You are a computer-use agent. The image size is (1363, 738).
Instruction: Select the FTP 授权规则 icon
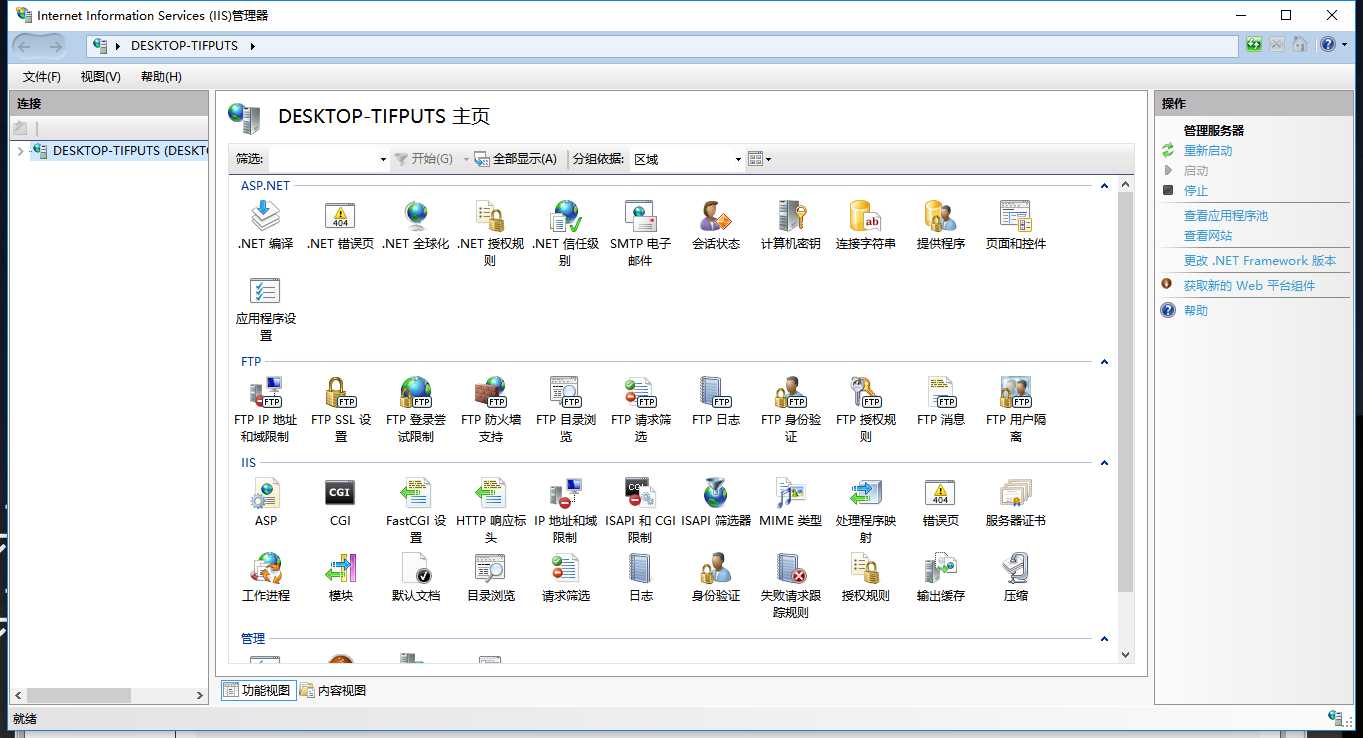click(865, 393)
